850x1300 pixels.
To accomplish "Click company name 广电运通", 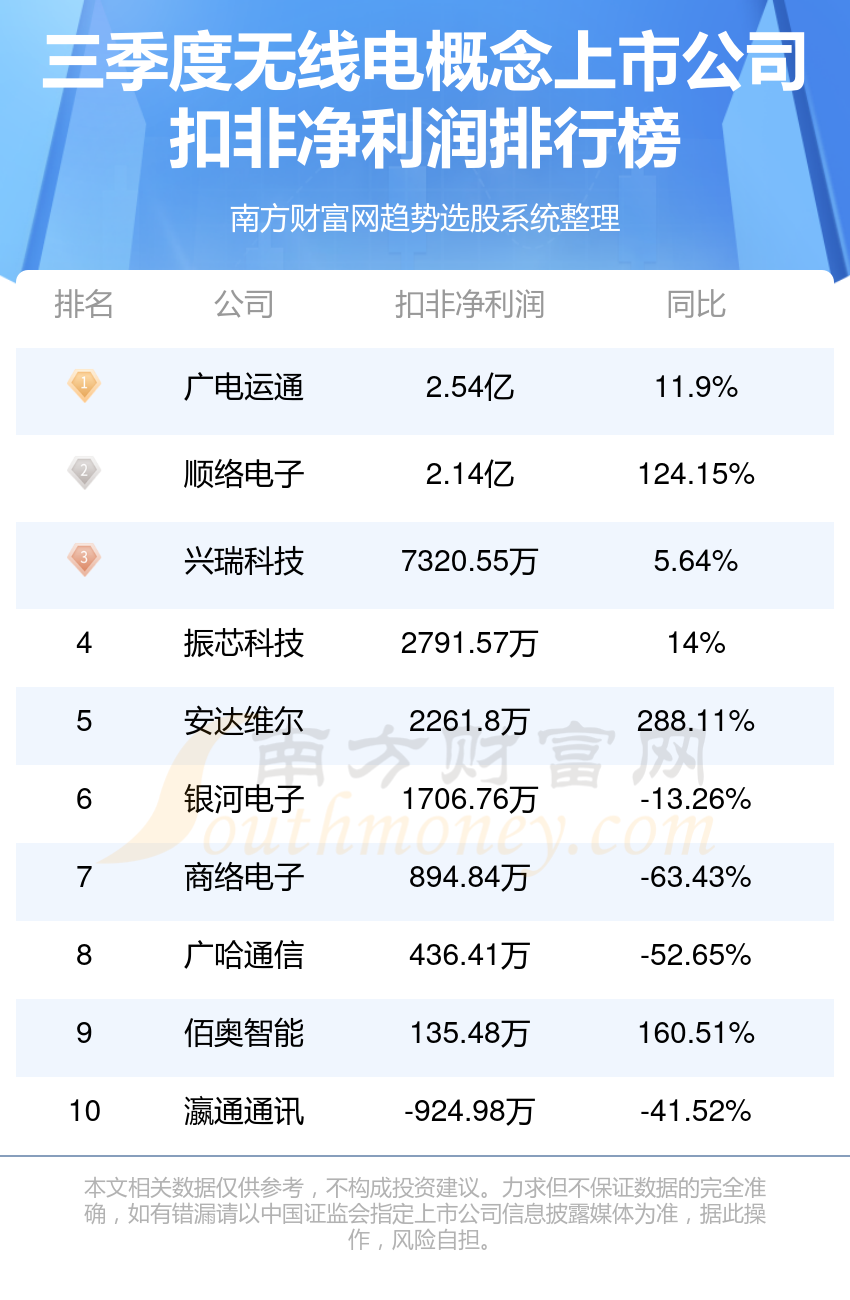I will pos(244,387).
